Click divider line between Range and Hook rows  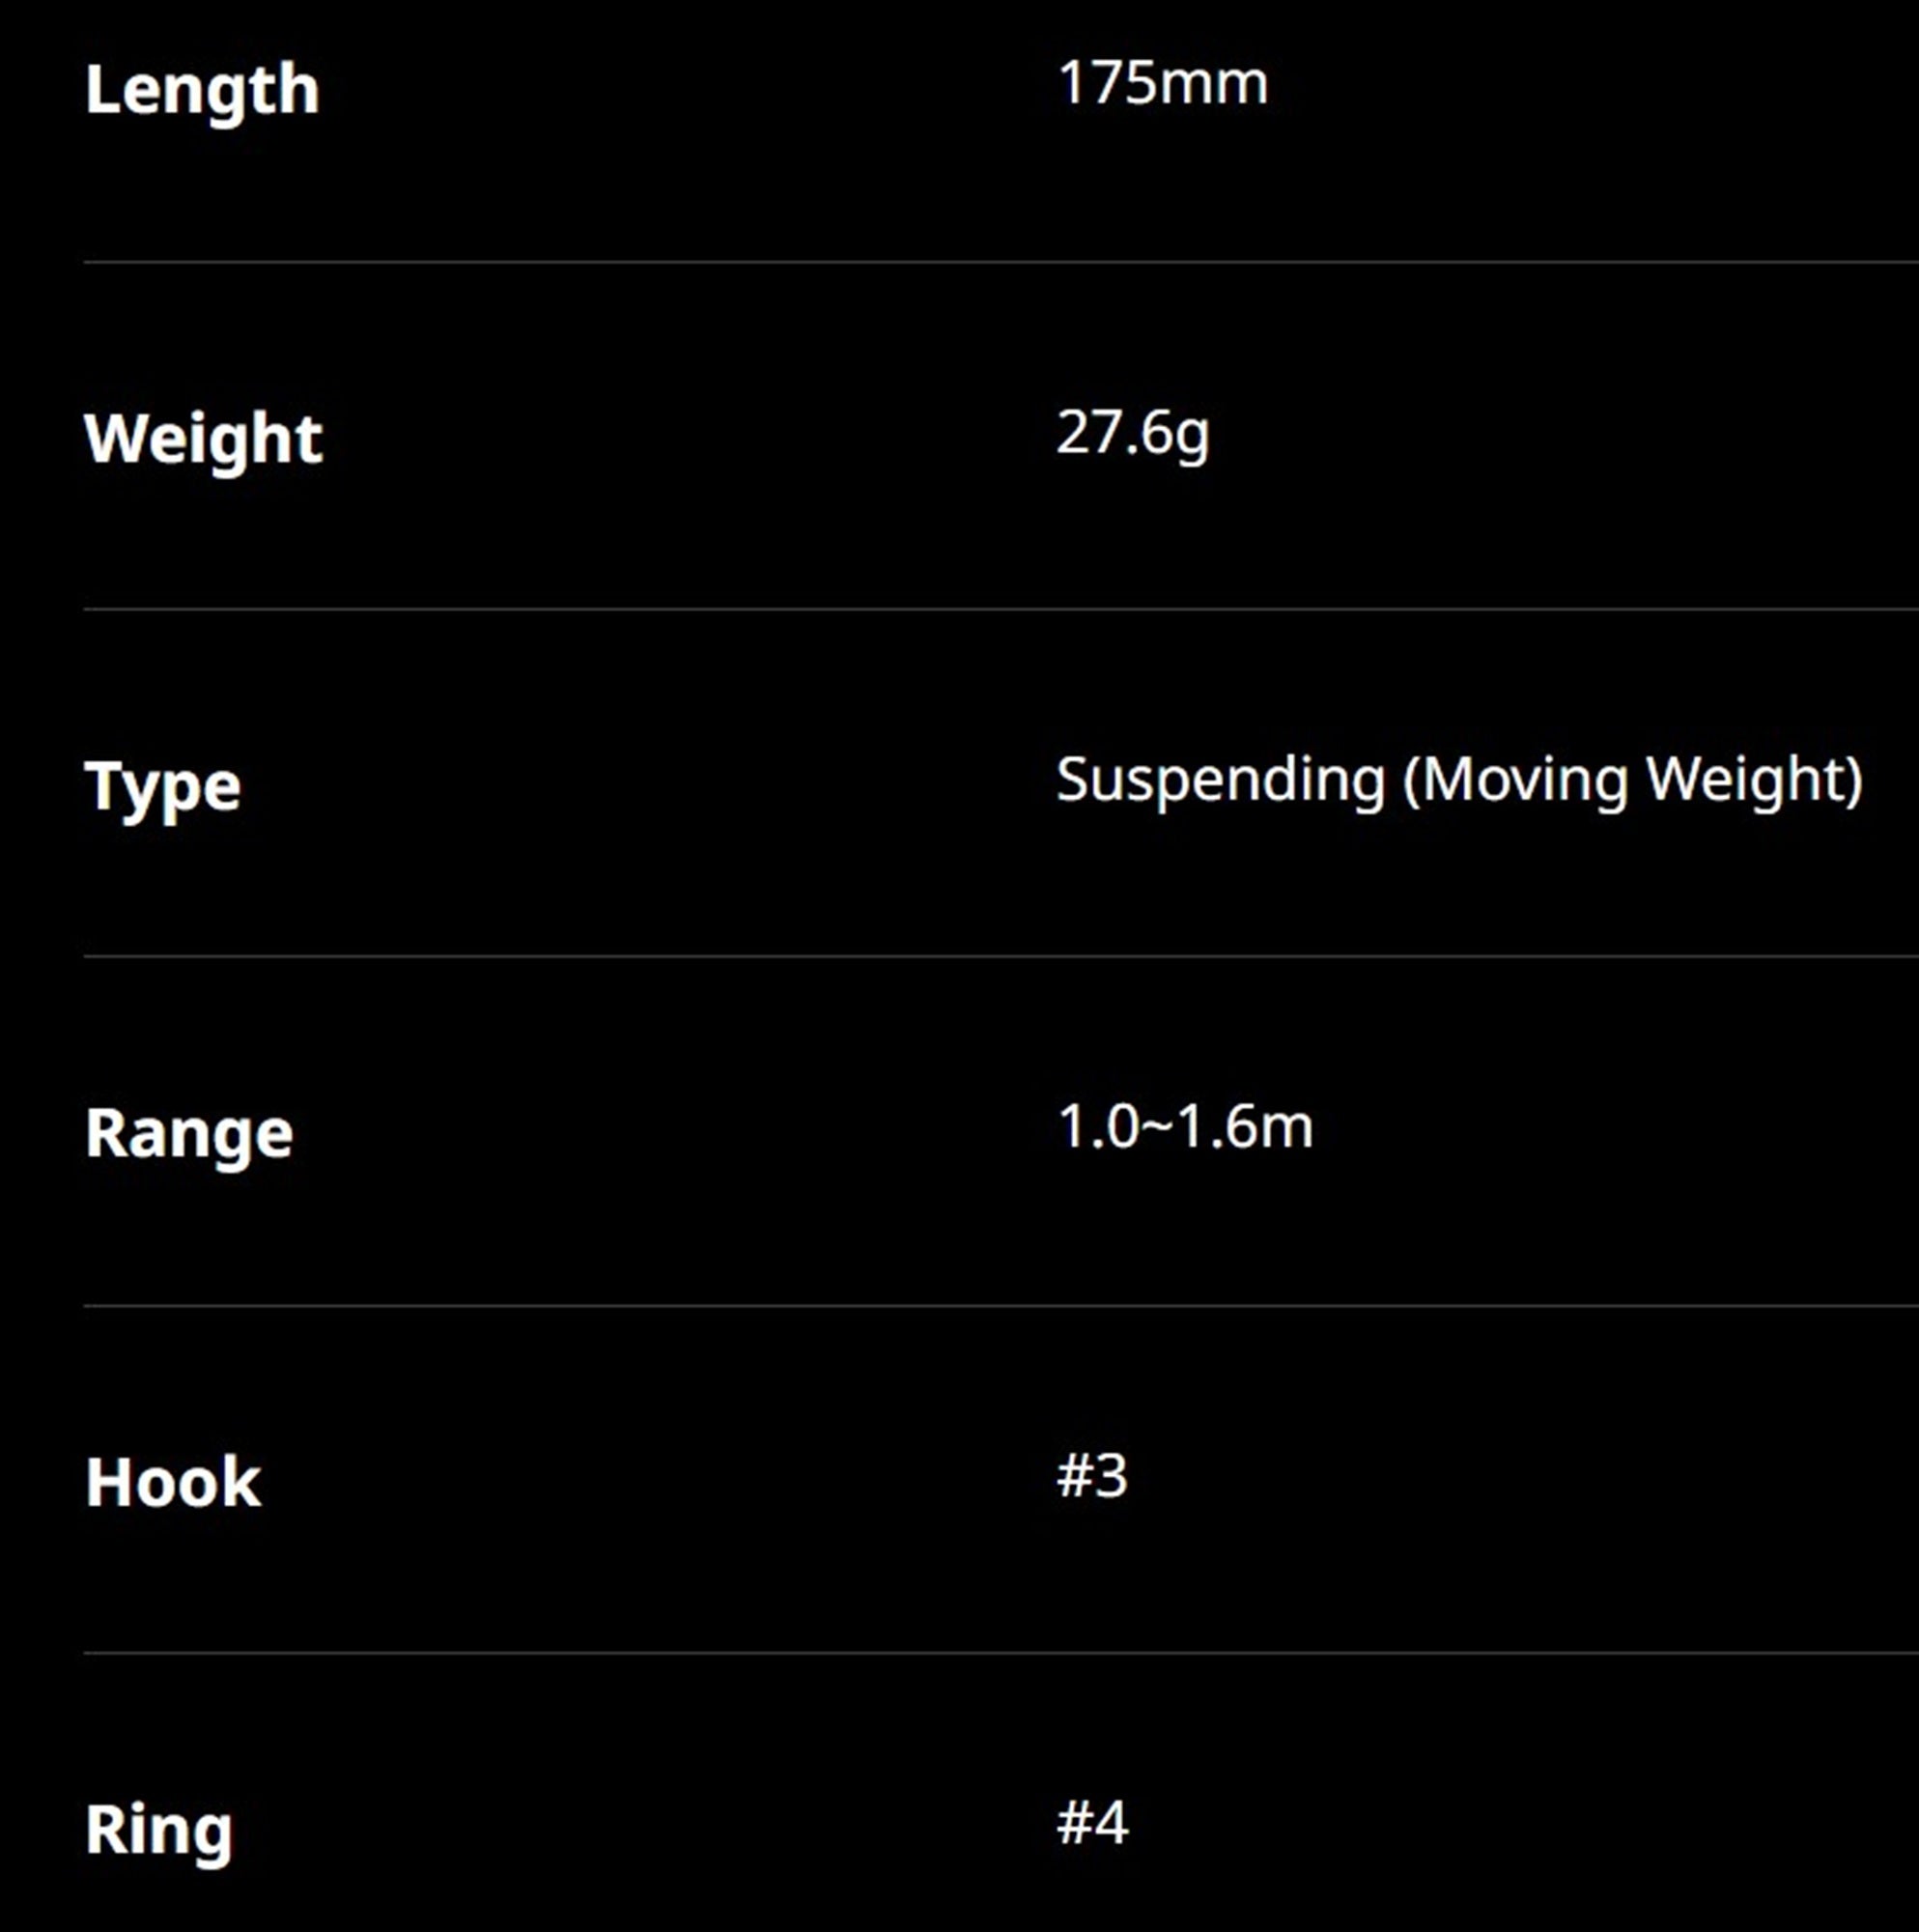coord(1001,1305)
